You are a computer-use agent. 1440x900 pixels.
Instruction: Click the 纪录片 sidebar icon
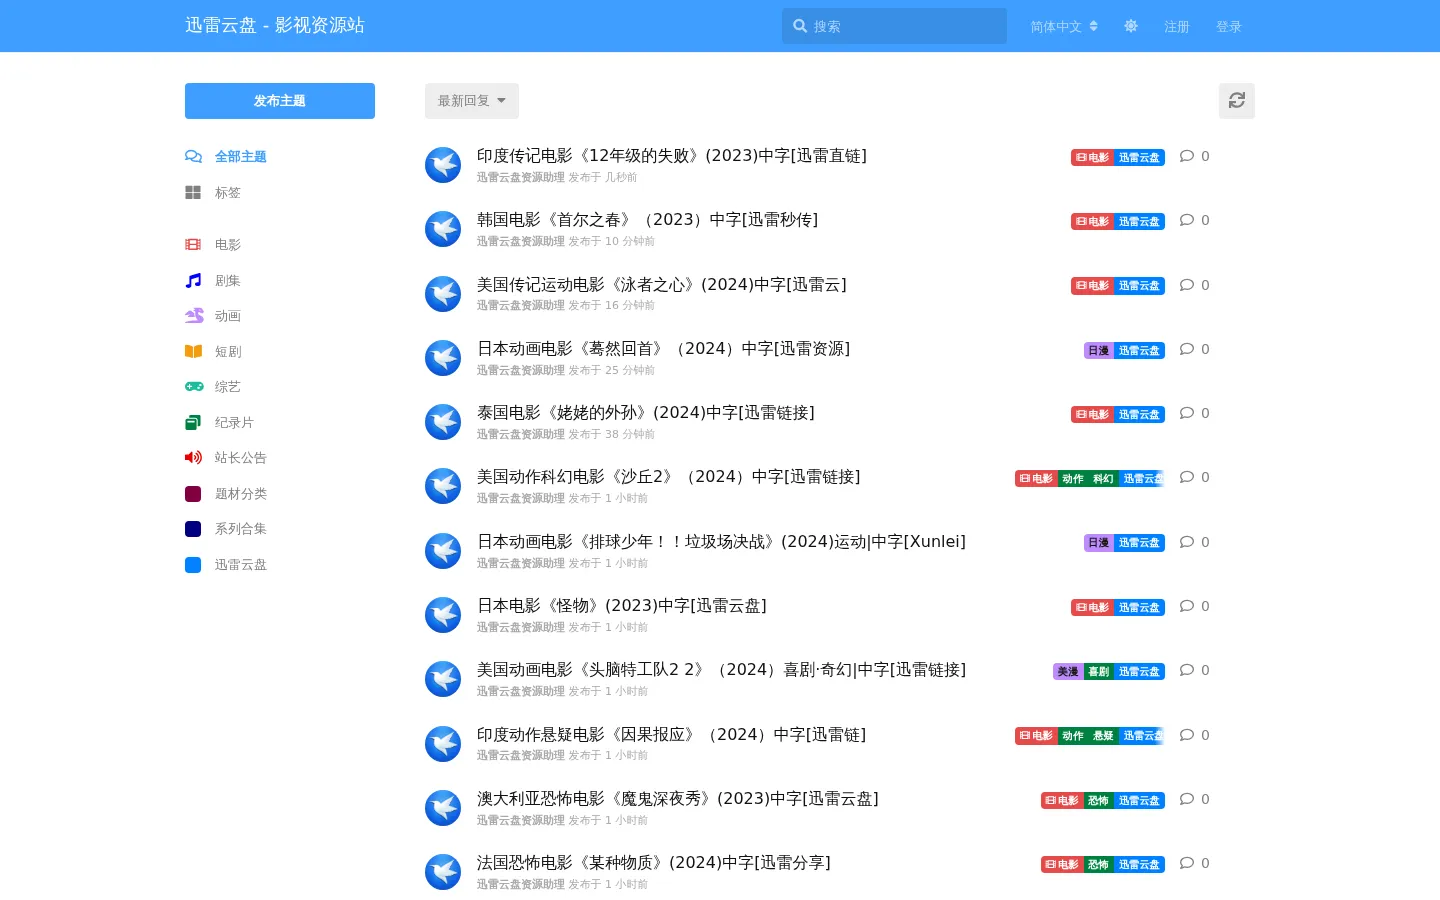click(x=193, y=423)
